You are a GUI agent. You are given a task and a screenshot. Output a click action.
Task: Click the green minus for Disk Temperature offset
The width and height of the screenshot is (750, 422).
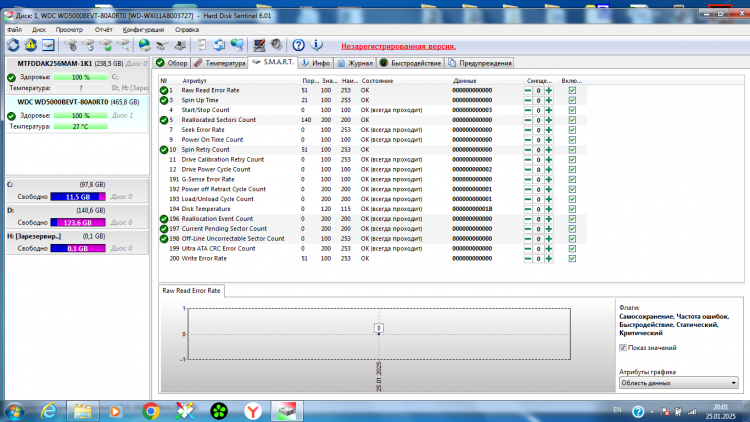[528, 209]
